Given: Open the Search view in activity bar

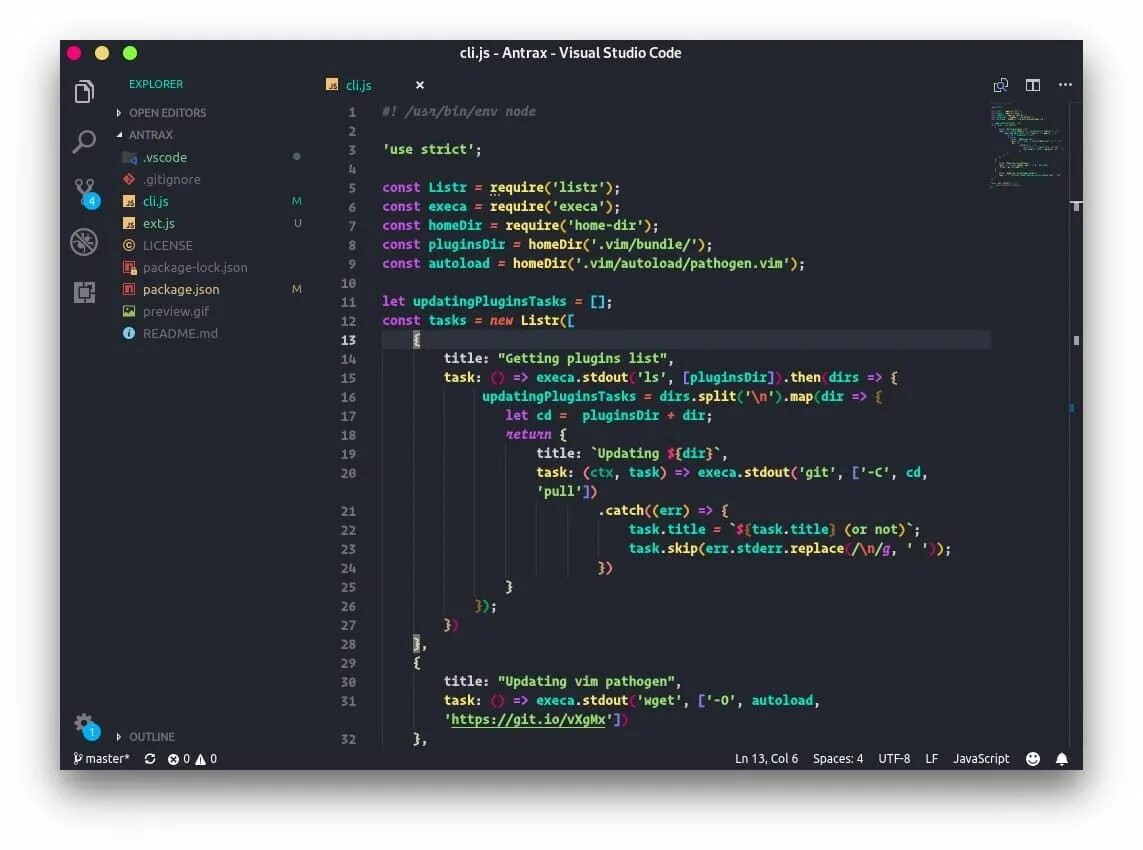Looking at the screenshot, I should coord(85,141).
